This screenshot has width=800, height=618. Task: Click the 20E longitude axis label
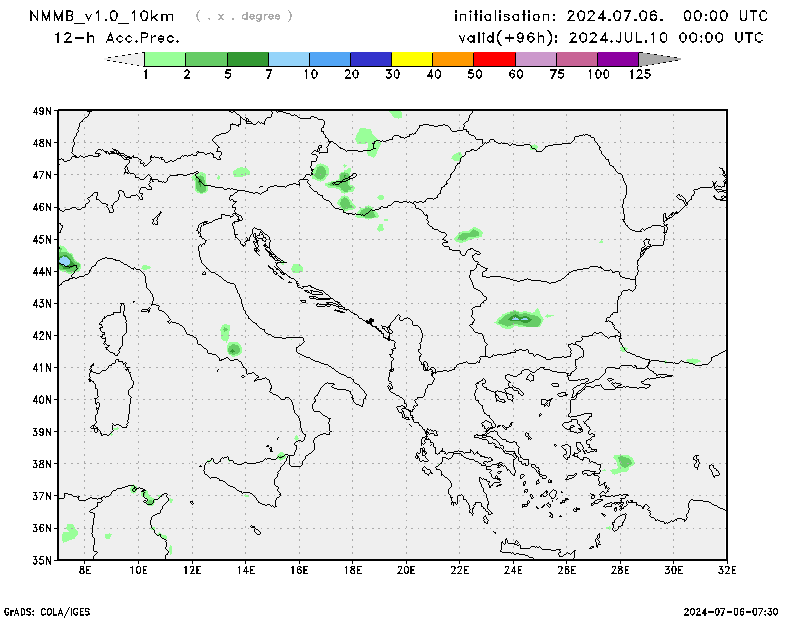(406, 570)
